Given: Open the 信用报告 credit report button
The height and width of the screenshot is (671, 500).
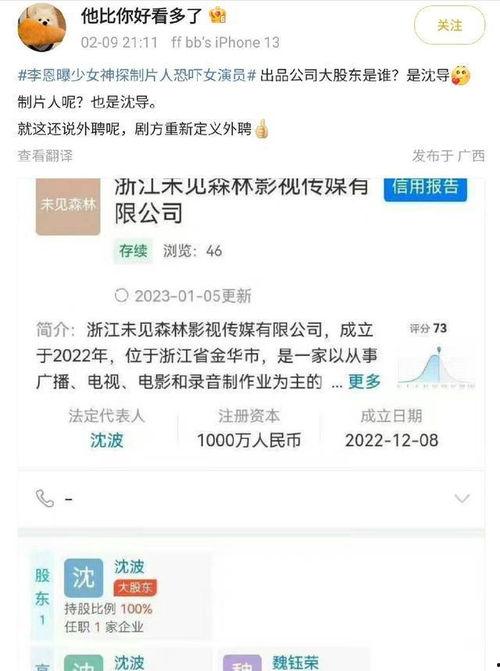Looking at the screenshot, I should 425,188.
